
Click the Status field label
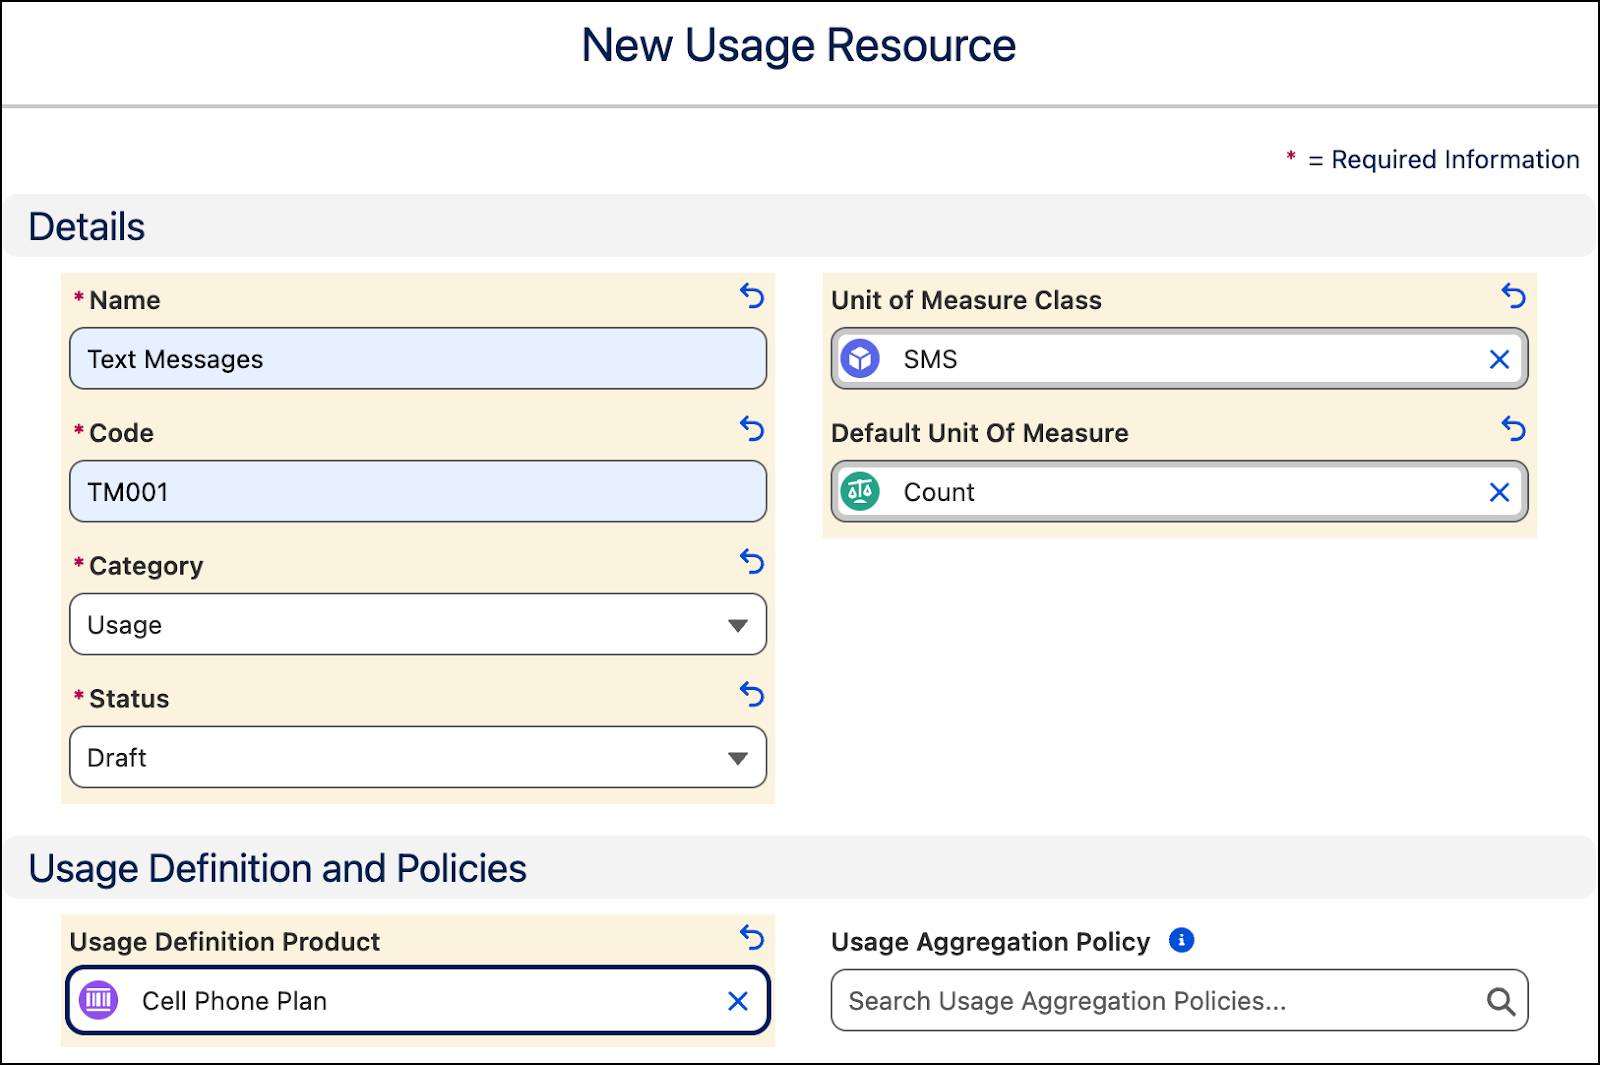(x=129, y=699)
